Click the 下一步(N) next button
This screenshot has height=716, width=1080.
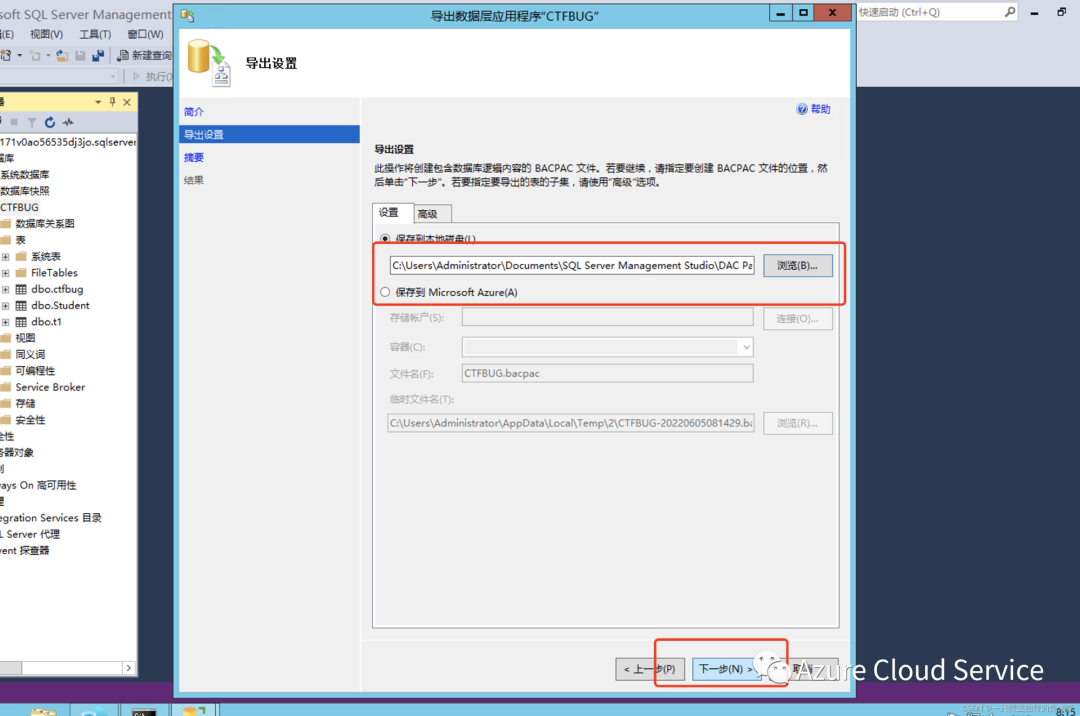[x=725, y=668]
